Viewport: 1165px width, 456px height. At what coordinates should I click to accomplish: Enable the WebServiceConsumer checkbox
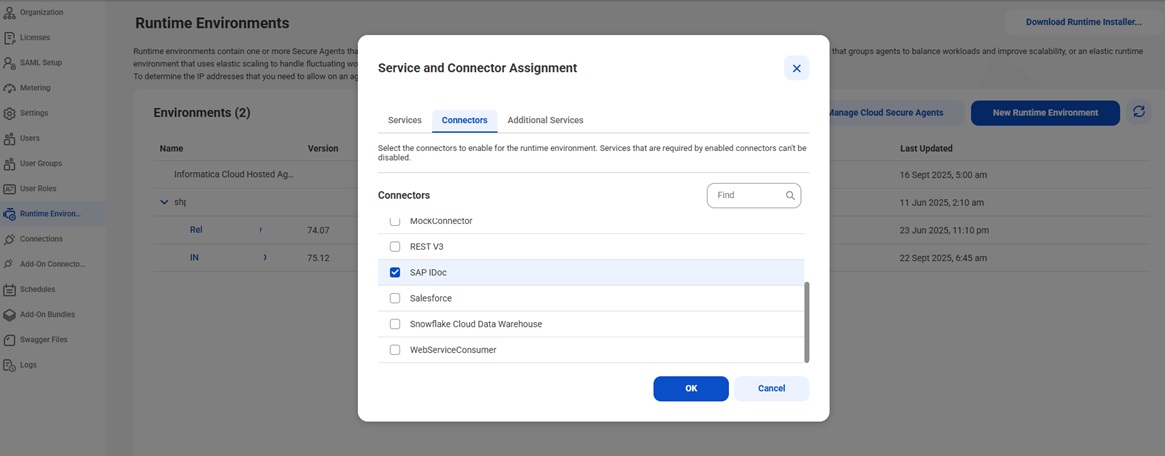(395, 350)
